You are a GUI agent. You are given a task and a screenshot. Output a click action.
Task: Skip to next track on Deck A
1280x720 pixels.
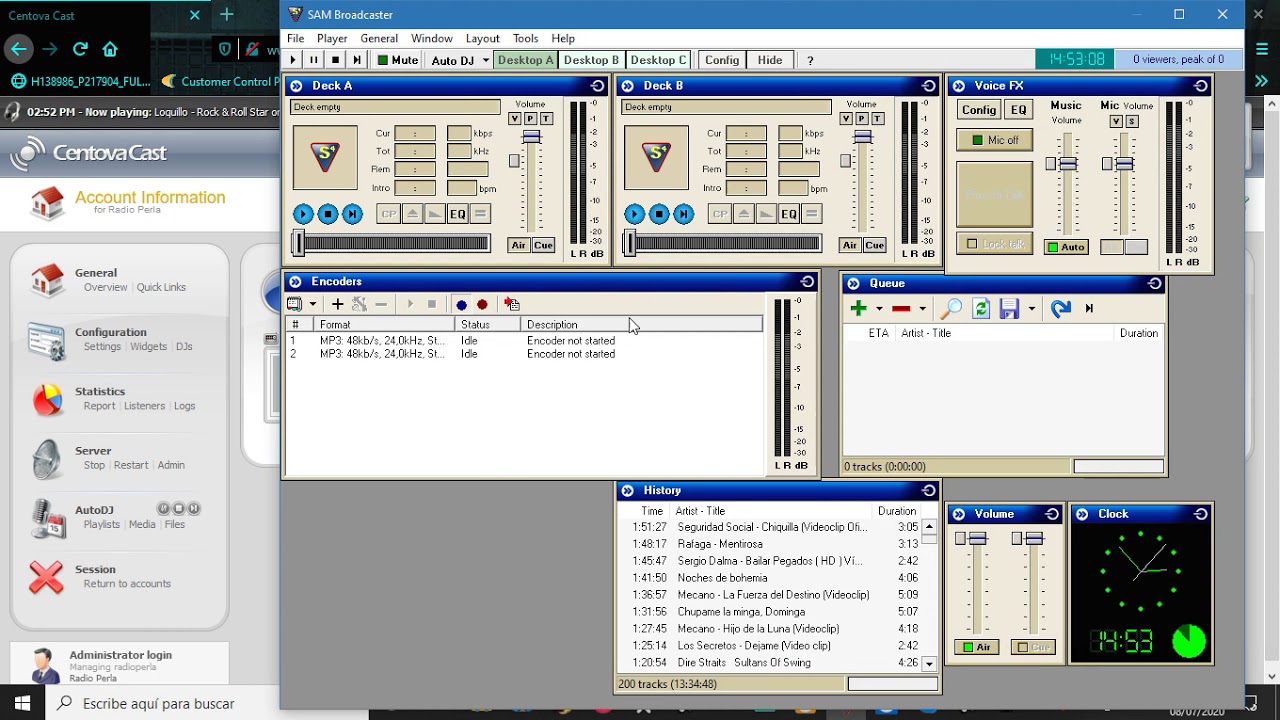tap(352, 214)
